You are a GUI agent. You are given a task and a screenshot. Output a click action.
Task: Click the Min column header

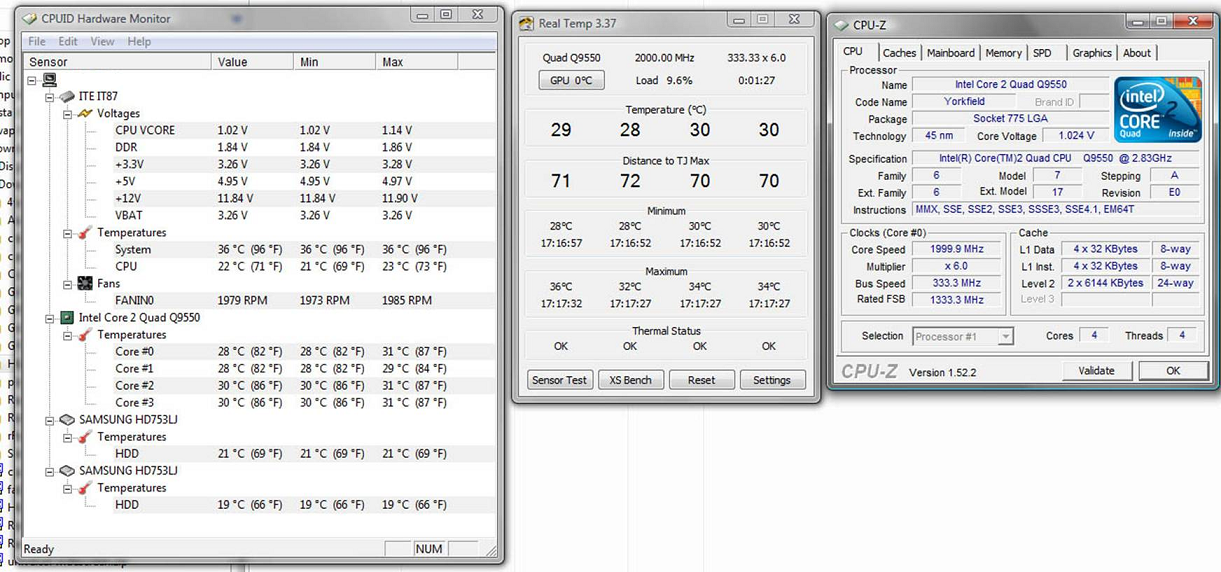[x=335, y=62]
